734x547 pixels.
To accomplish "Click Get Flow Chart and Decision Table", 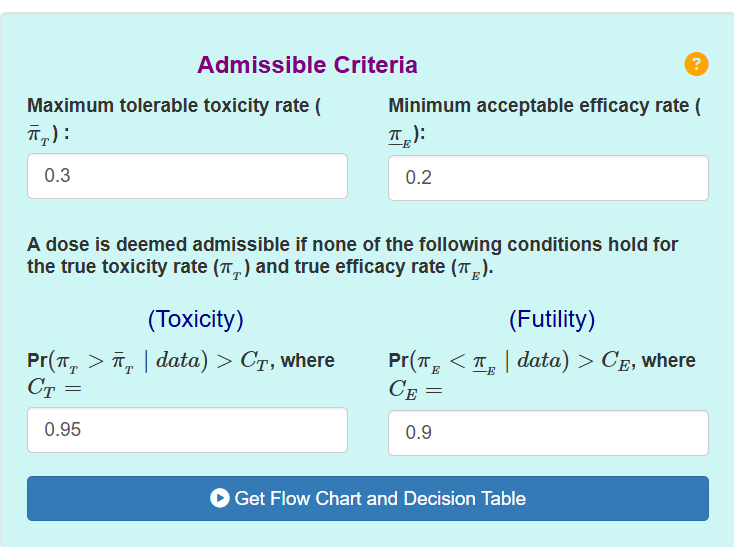I will (x=368, y=498).
